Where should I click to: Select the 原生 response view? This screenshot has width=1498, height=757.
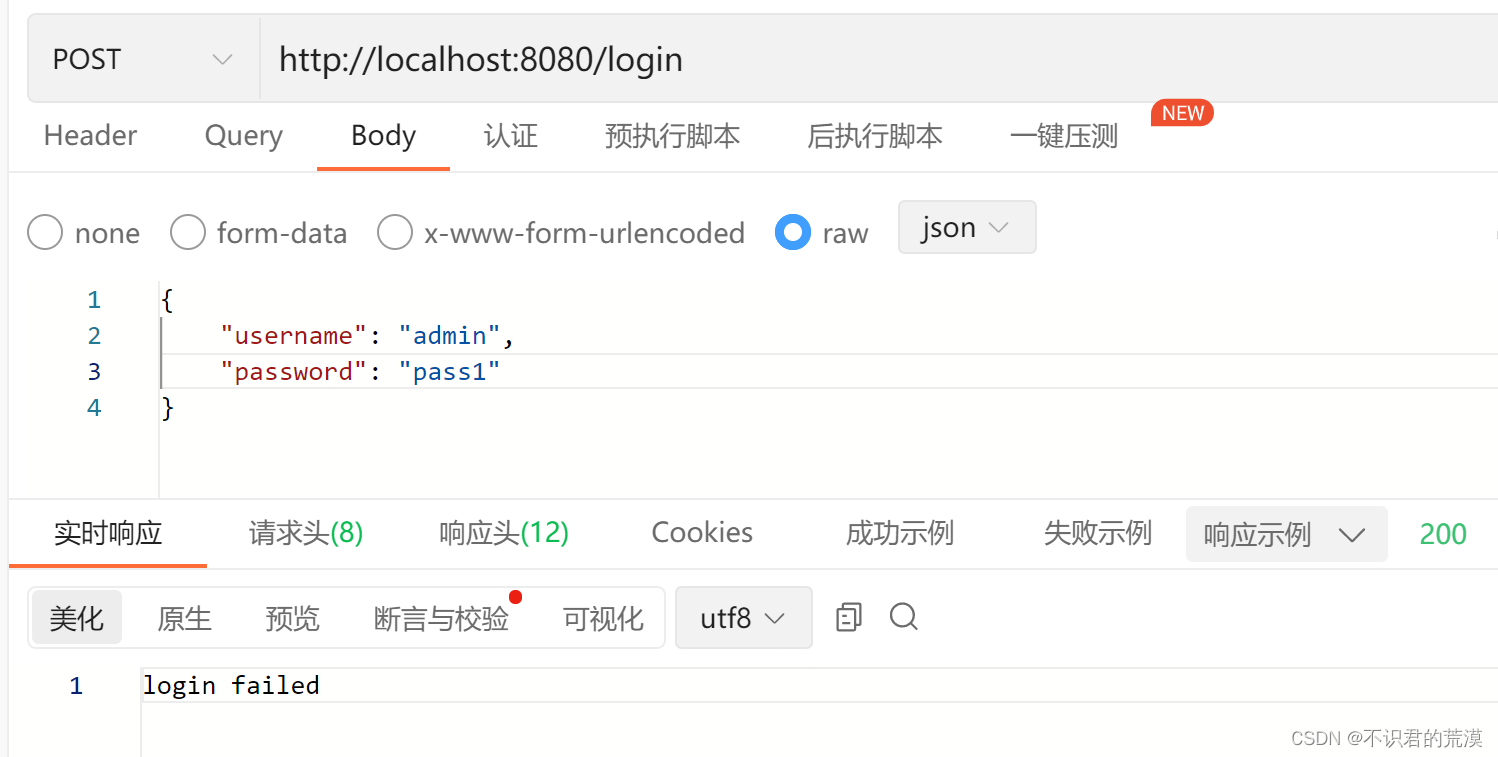click(x=185, y=618)
